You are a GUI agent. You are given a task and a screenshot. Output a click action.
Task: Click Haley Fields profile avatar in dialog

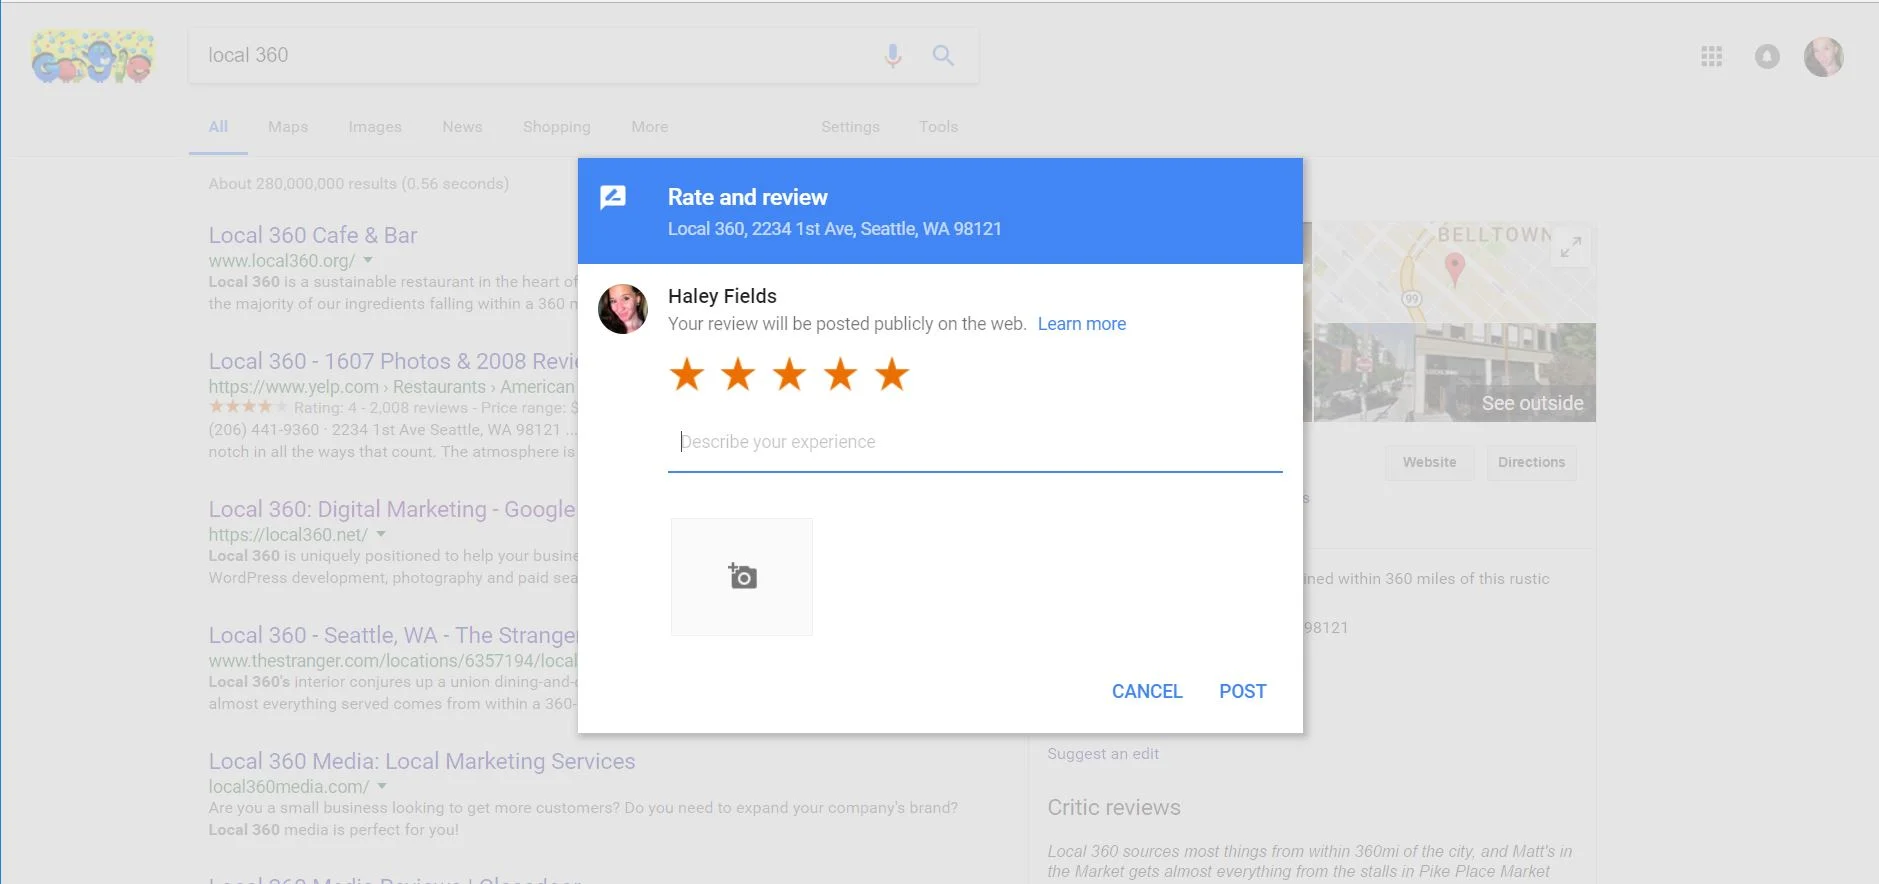tap(623, 309)
